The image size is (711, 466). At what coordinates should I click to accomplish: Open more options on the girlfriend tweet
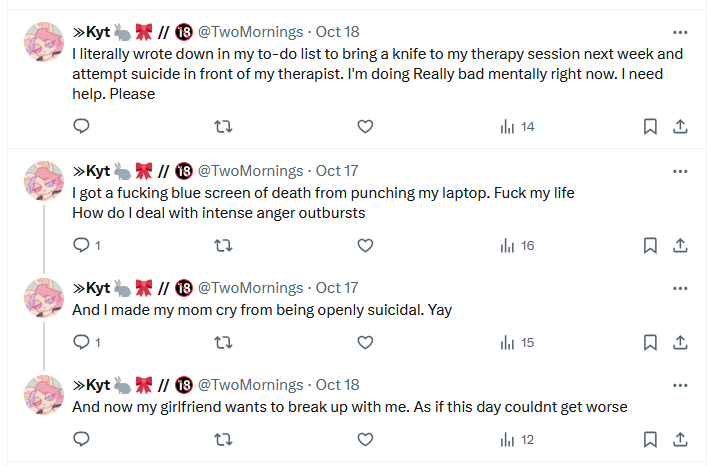click(x=680, y=385)
